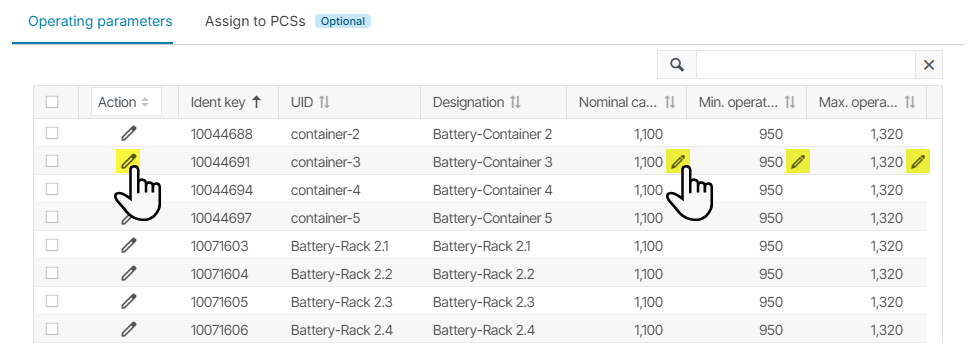Sort by Nominal capacity column

click(670, 103)
